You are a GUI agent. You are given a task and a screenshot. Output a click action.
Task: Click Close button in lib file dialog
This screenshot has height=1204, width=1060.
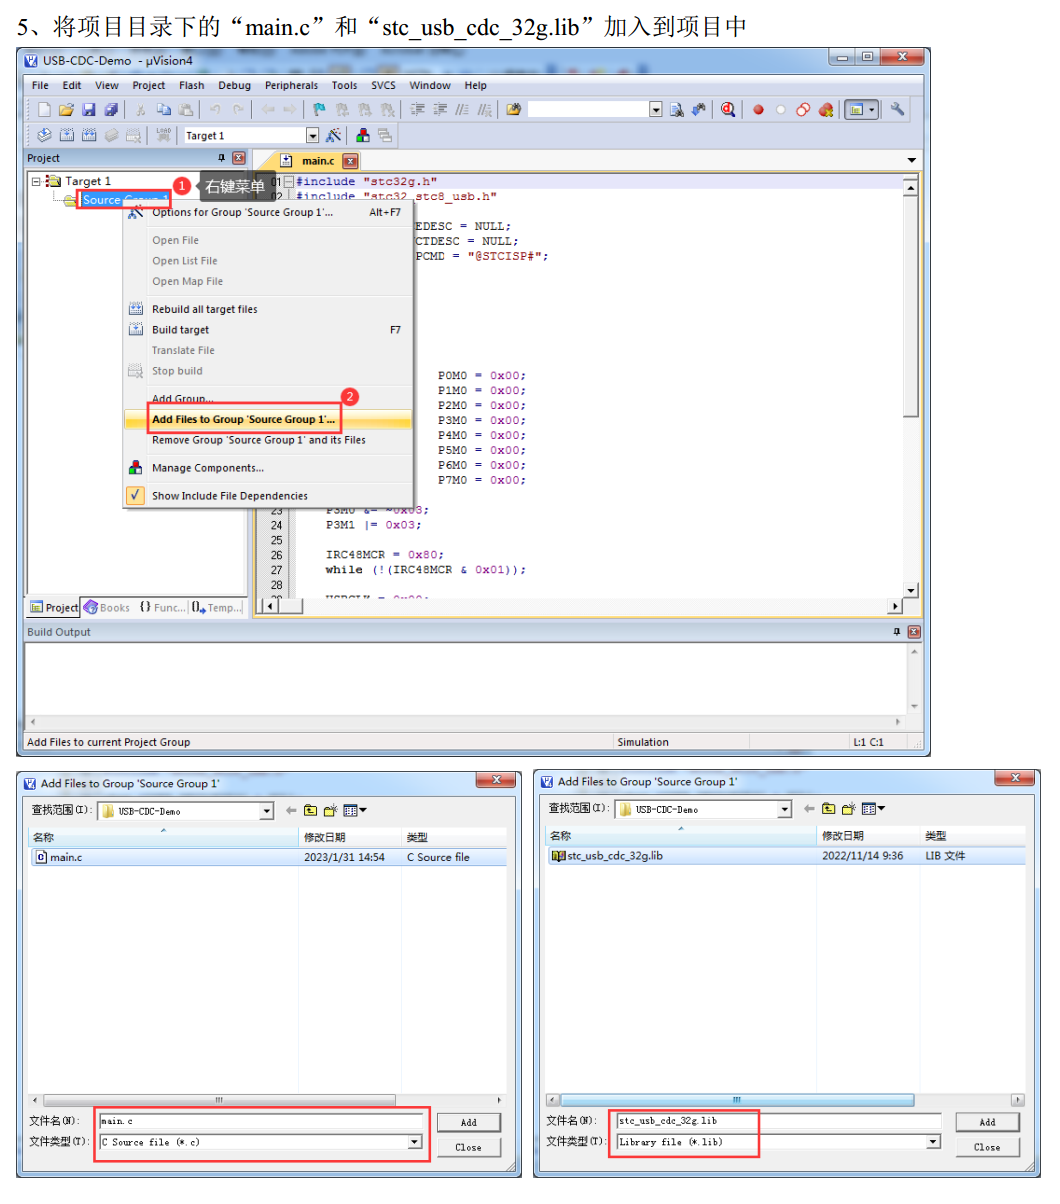[987, 1147]
